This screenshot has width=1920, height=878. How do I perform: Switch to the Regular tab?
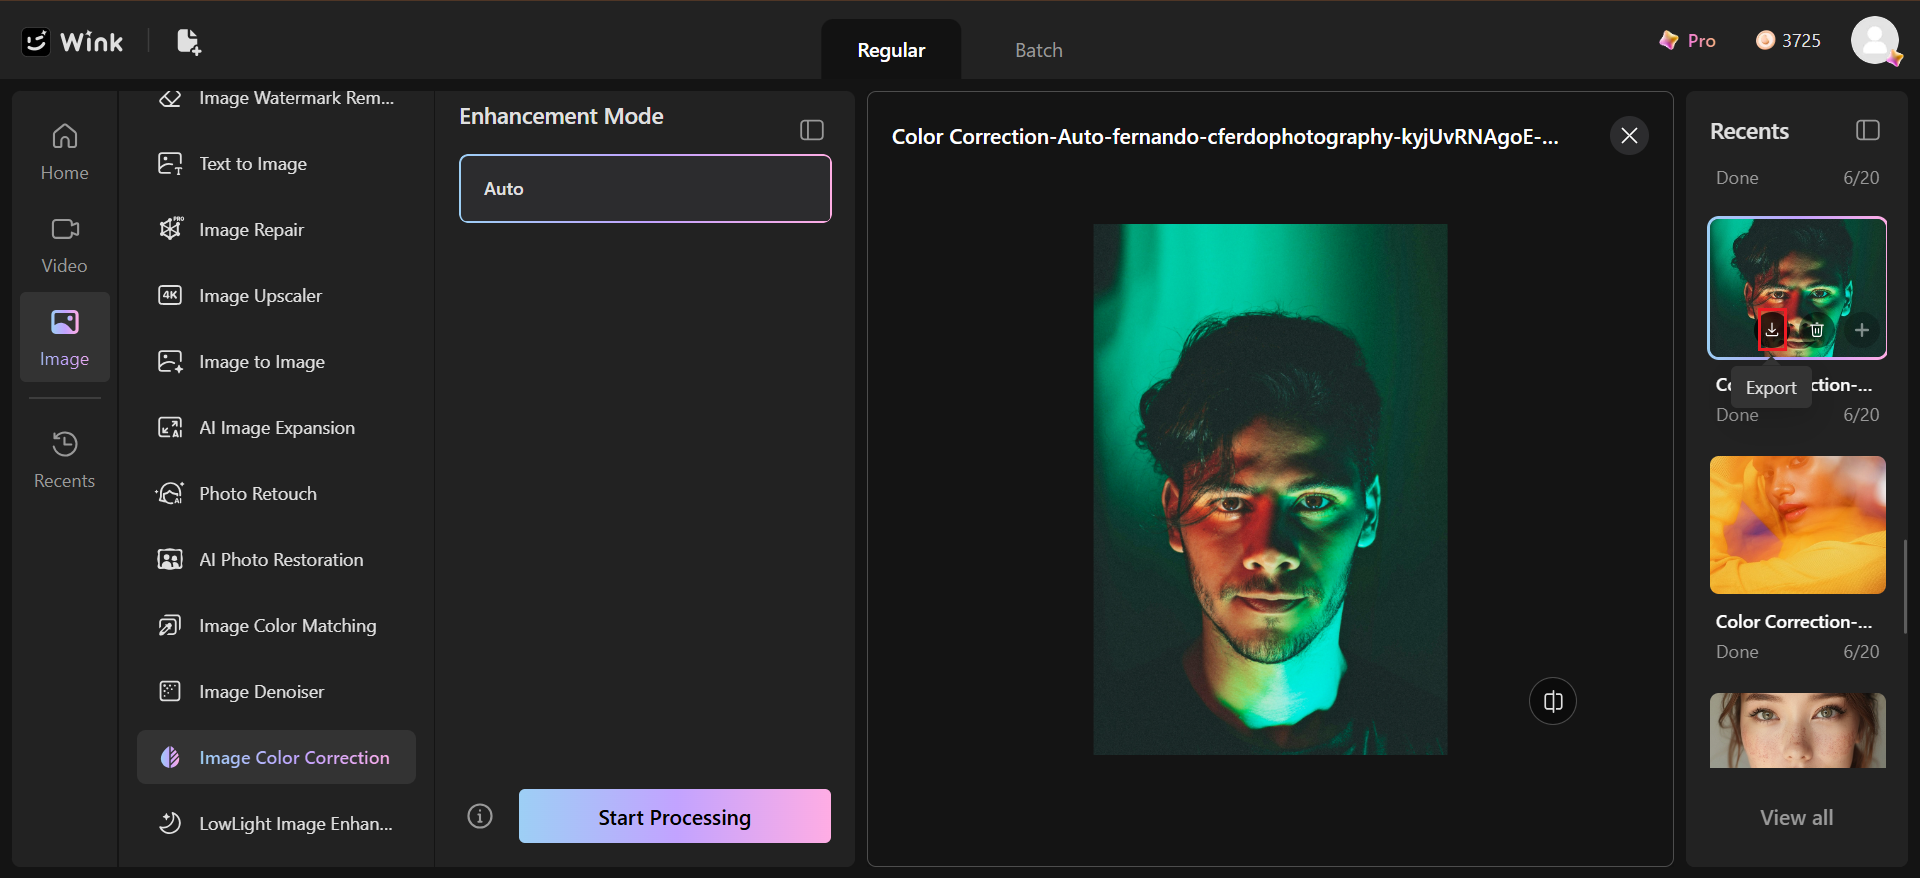point(891,50)
